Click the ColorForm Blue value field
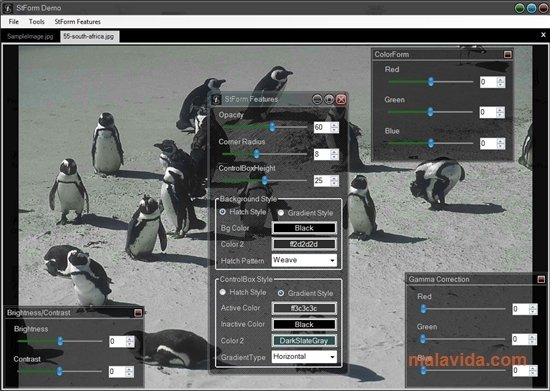Viewport: 550px width, 391px height. coord(488,143)
